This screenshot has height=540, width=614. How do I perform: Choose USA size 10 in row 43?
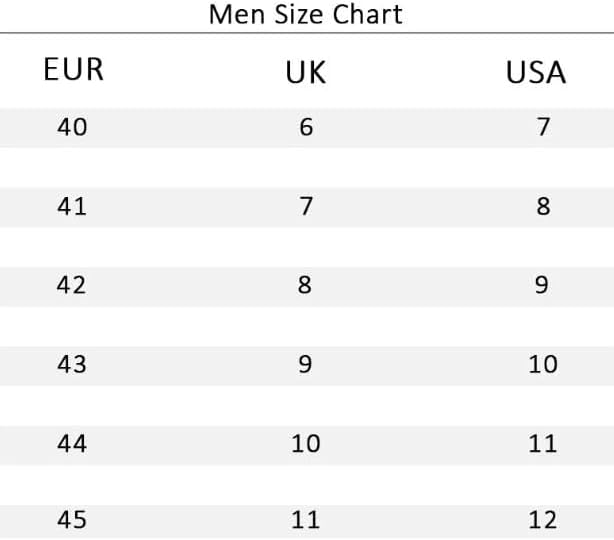pyautogui.click(x=543, y=365)
